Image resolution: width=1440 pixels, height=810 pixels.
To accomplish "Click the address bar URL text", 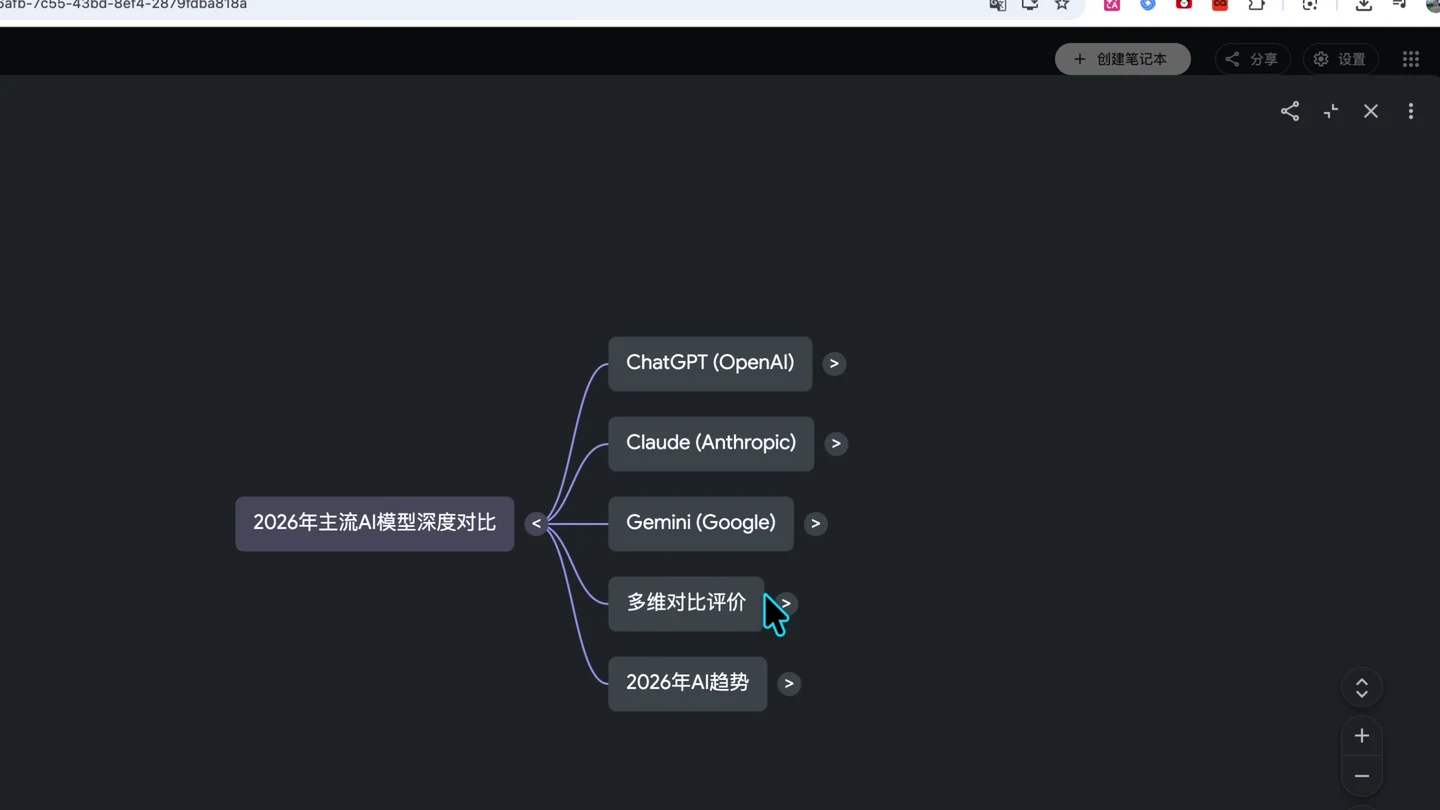I will click(x=123, y=5).
